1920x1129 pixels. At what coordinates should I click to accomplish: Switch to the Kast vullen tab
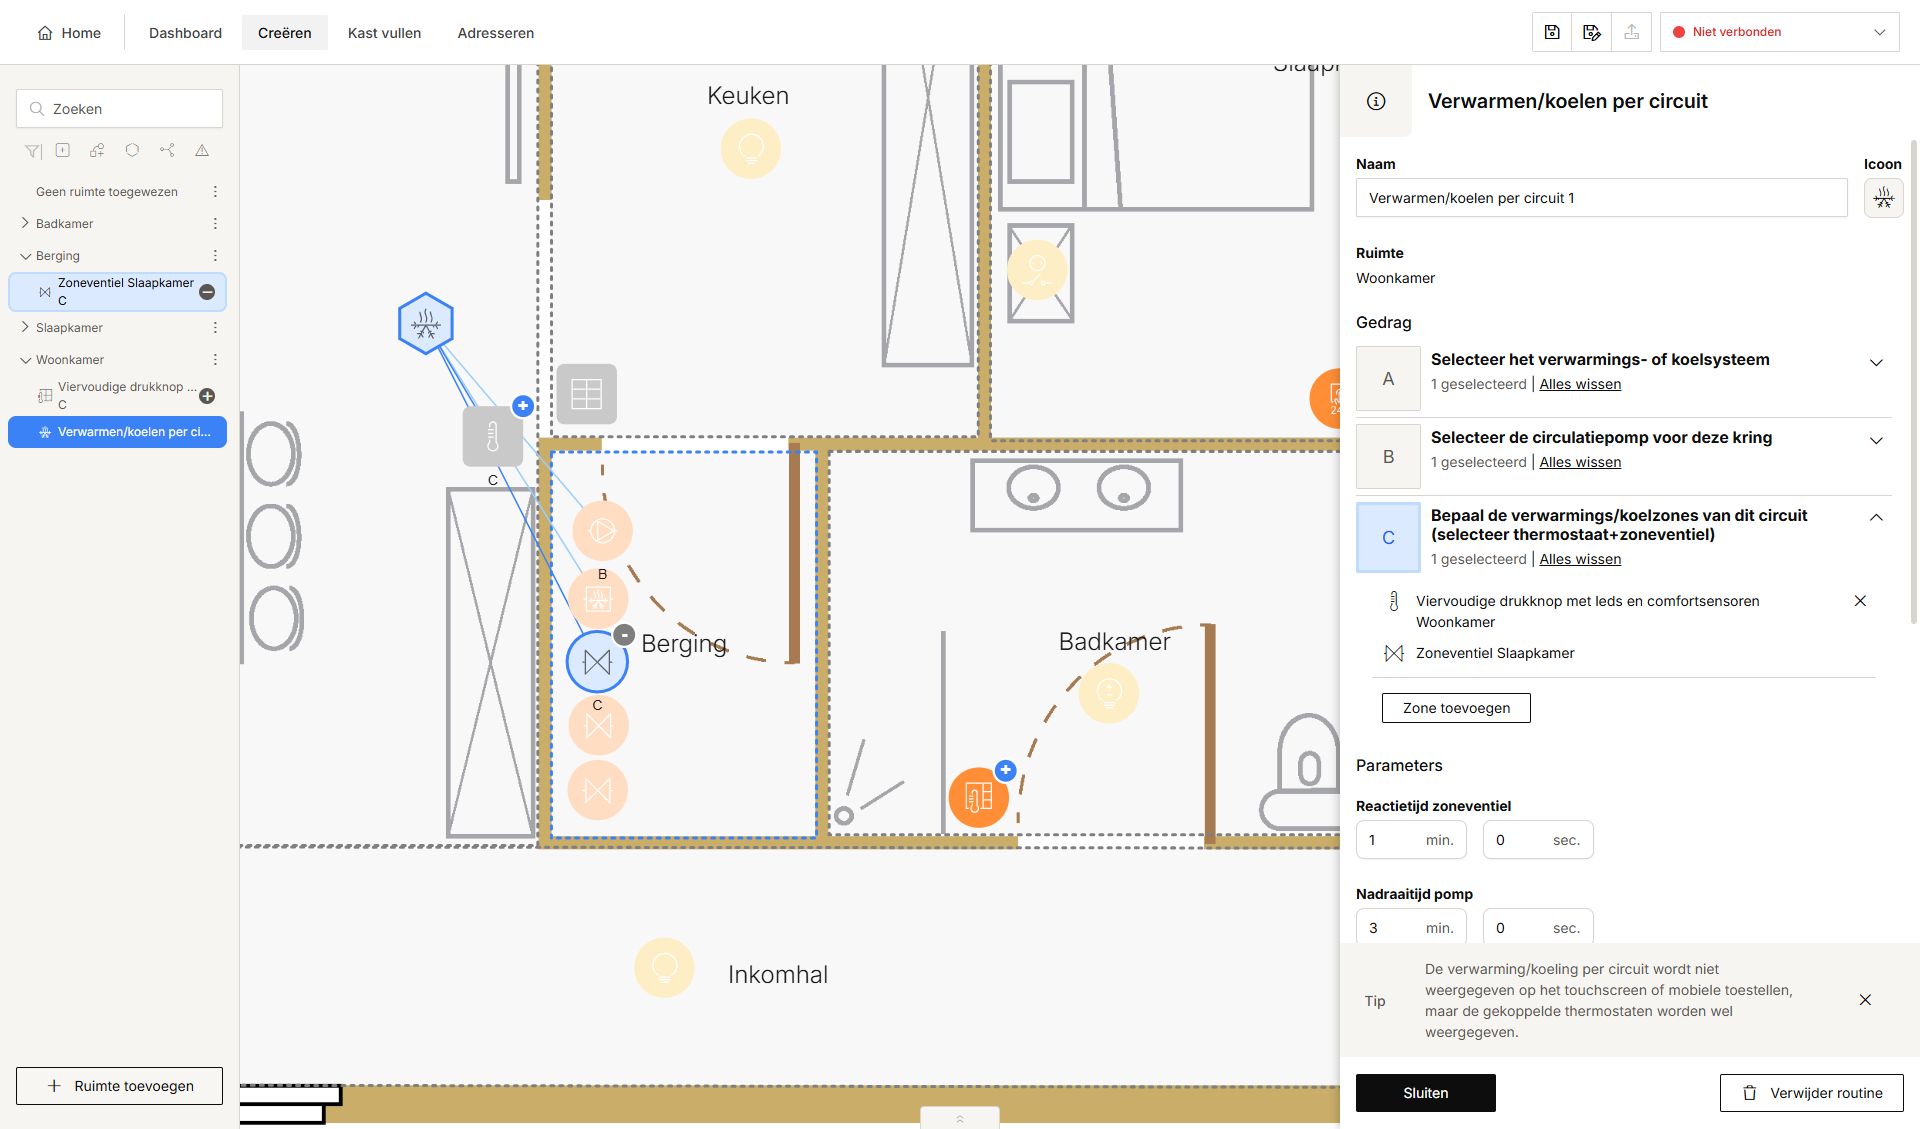(384, 33)
